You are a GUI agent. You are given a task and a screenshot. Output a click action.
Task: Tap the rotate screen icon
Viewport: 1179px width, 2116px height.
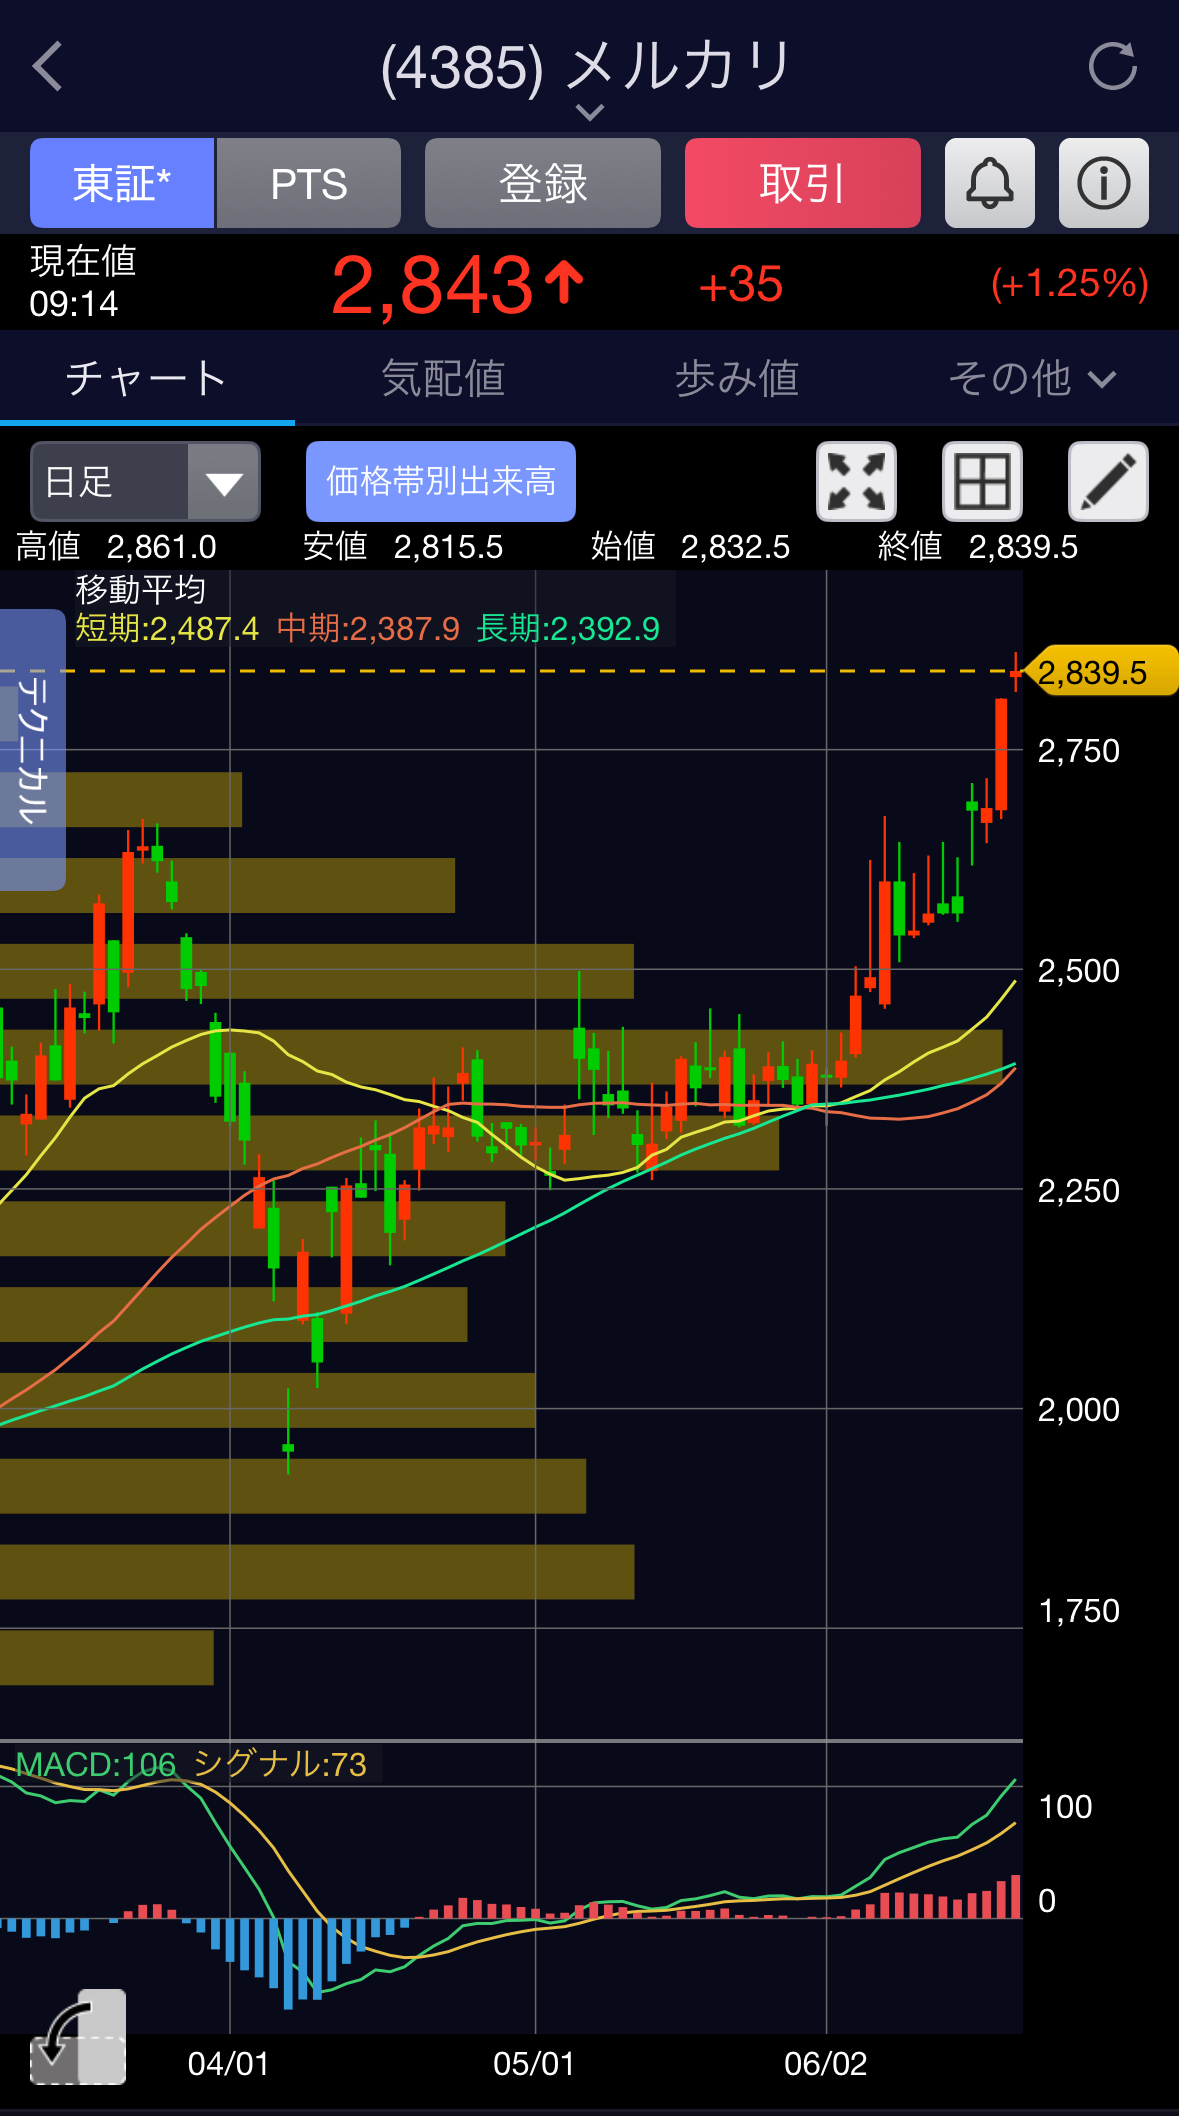coord(78,2037)
